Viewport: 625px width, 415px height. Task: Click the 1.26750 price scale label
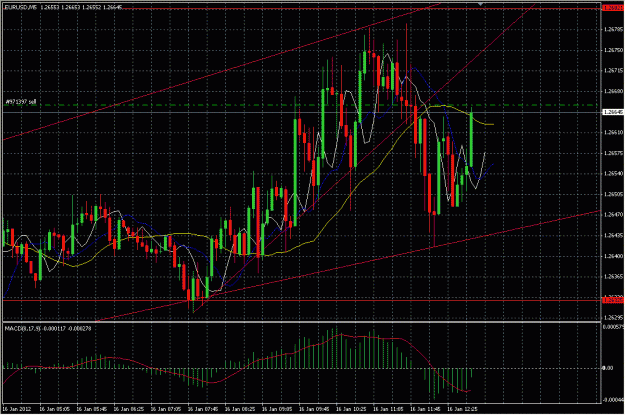[613, 50]
